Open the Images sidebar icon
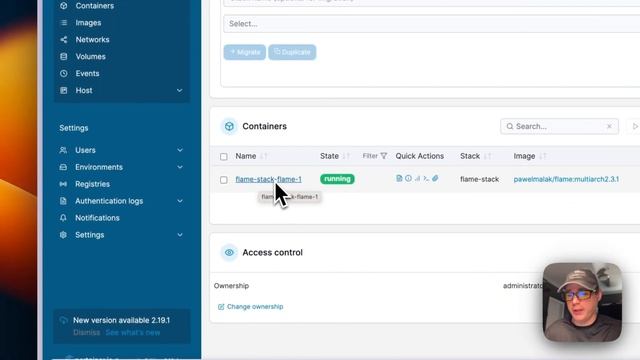This screenshot has width=640, height=360. pos(64,23)
